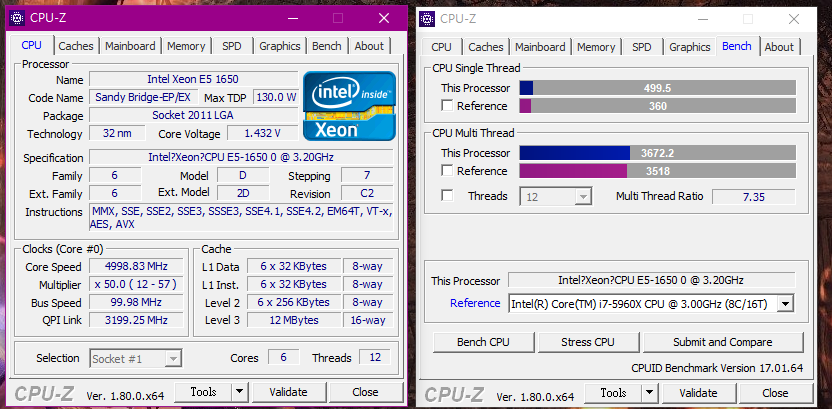Click Validate button in right window

(698, 393)
